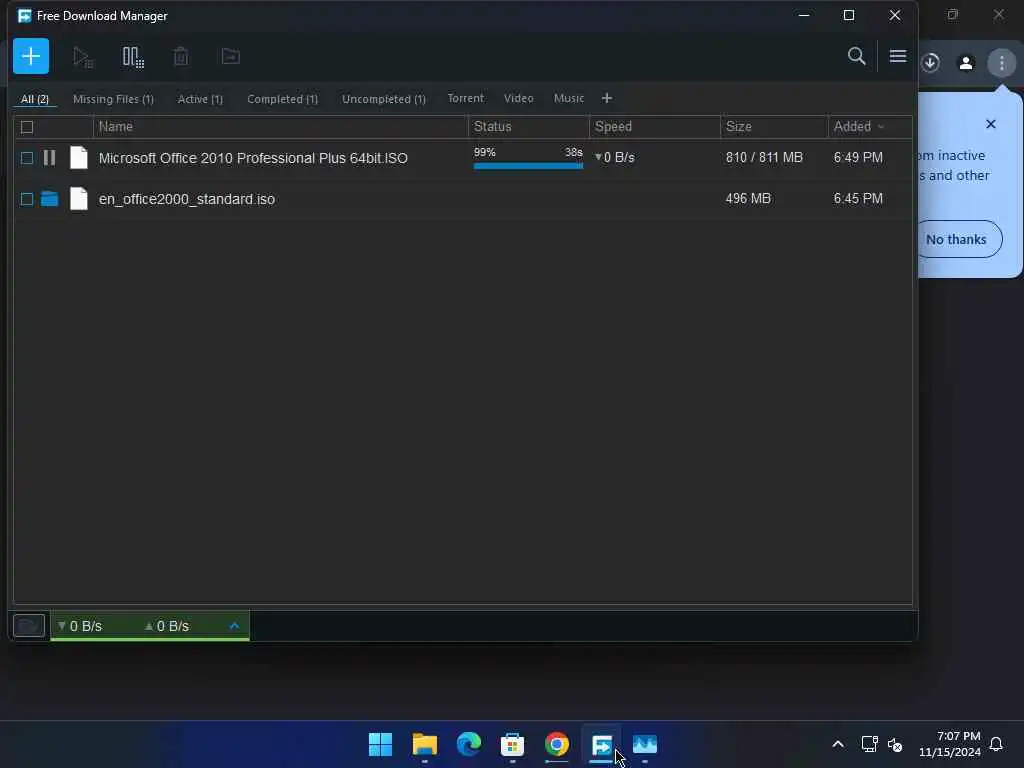
Task: Click the 0 B/s speed in Office 2010 row
Action: click(615, 157)
